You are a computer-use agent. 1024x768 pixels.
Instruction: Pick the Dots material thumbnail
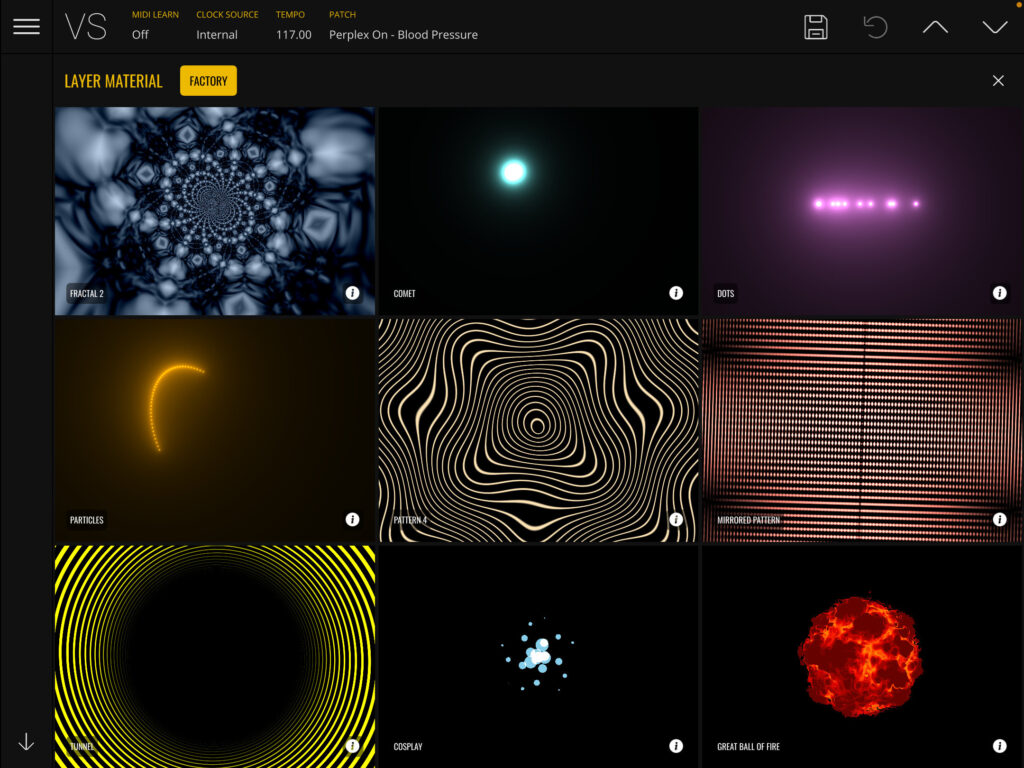(863, 211)
